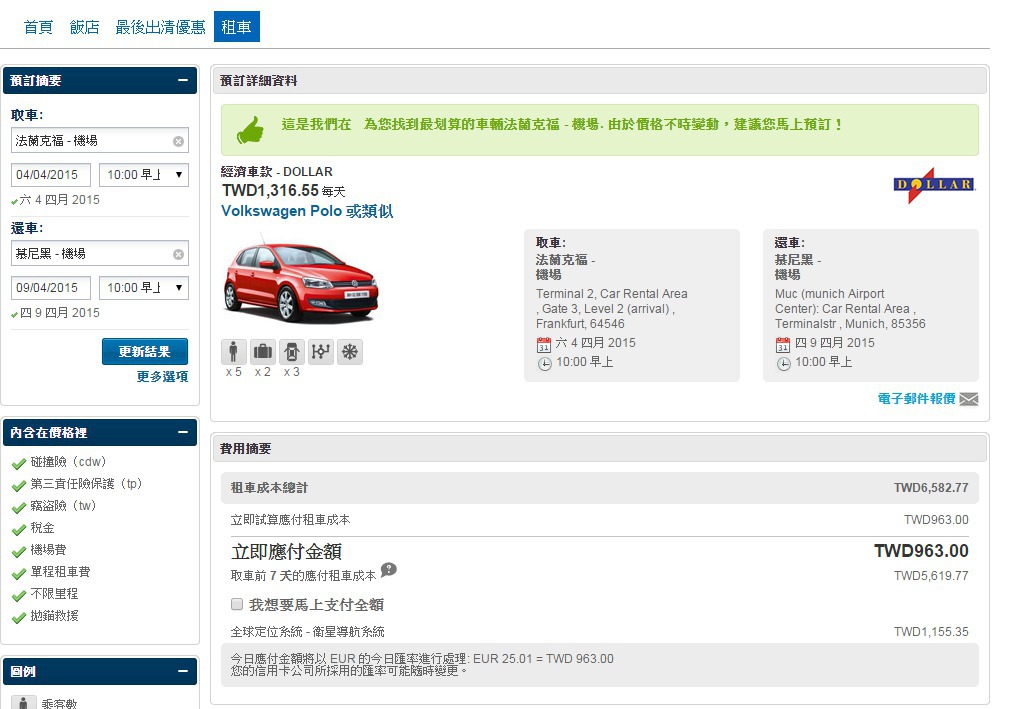Click the green check next to 碰撞險 (cdw)
1025x709 pixels.
[x=19, y=464]
